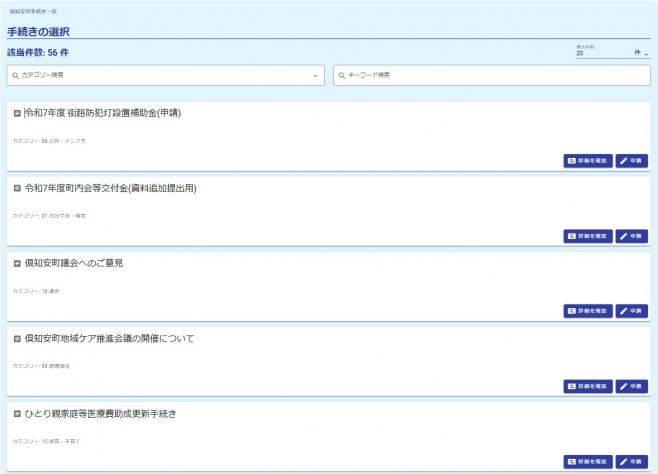The image size is (658, 474).
Task: Open the 令和7年度町内会等交付金(資料追加提出用) title
Action: pos(110,188)
